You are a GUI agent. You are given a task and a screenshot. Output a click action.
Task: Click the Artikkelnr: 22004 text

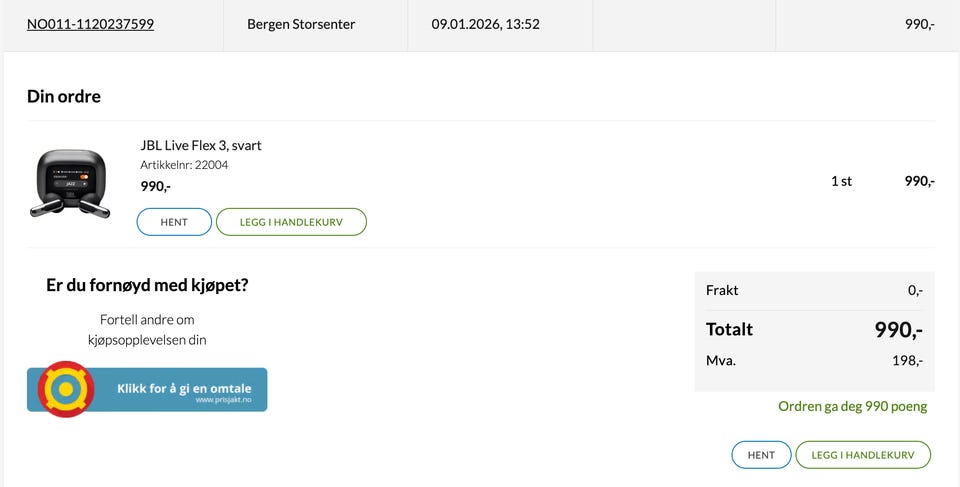click(184, 165)
